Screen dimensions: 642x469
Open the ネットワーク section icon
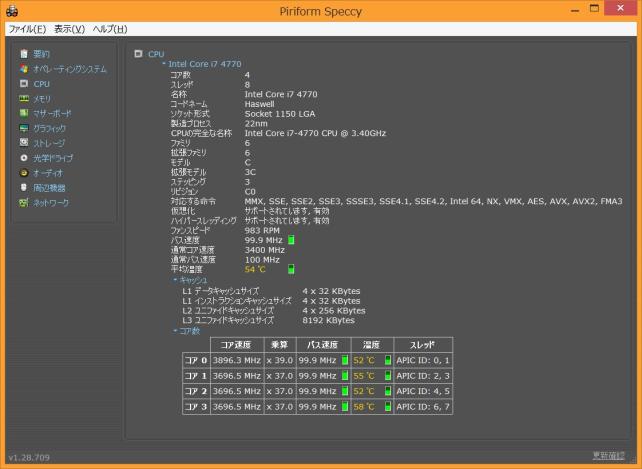click(23, 203)
